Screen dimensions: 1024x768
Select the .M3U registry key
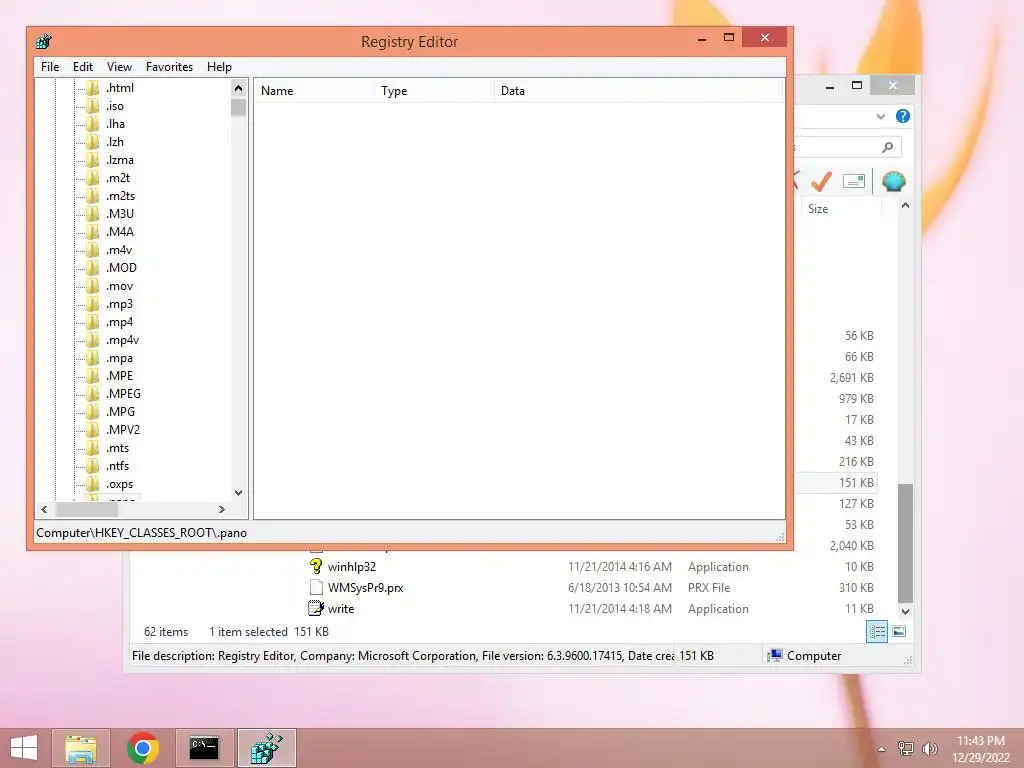pos(120,214)
